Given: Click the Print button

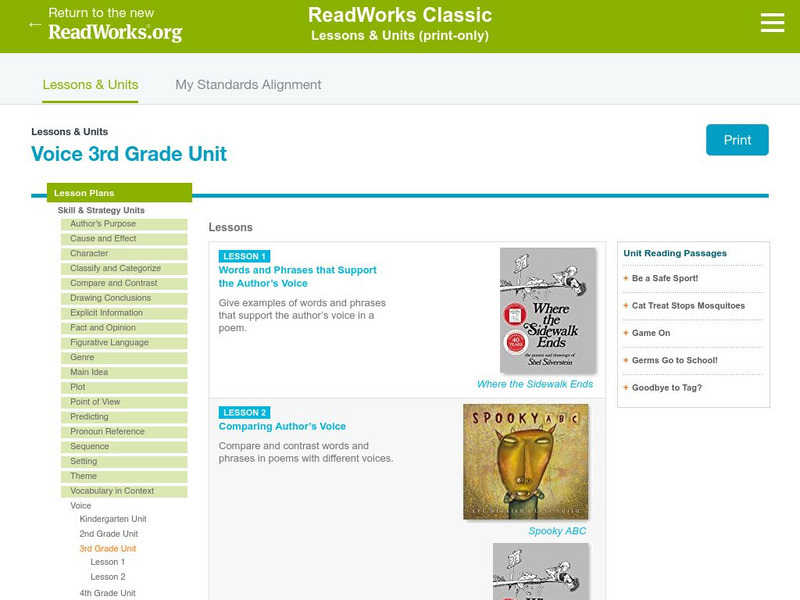Looking at the screenshot, I should (737, 140).
